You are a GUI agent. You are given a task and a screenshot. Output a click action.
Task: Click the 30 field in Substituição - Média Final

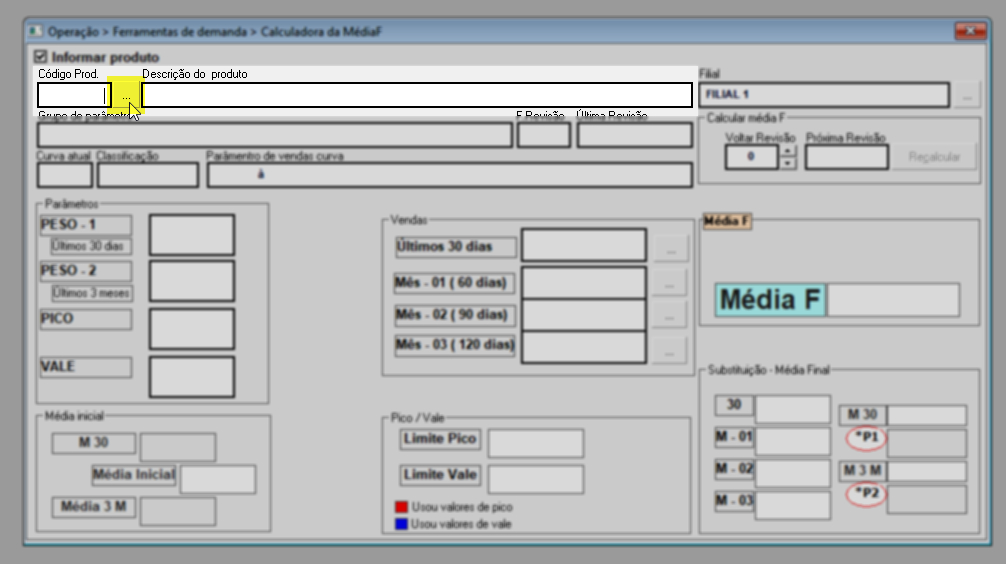[x=793, y=409]
